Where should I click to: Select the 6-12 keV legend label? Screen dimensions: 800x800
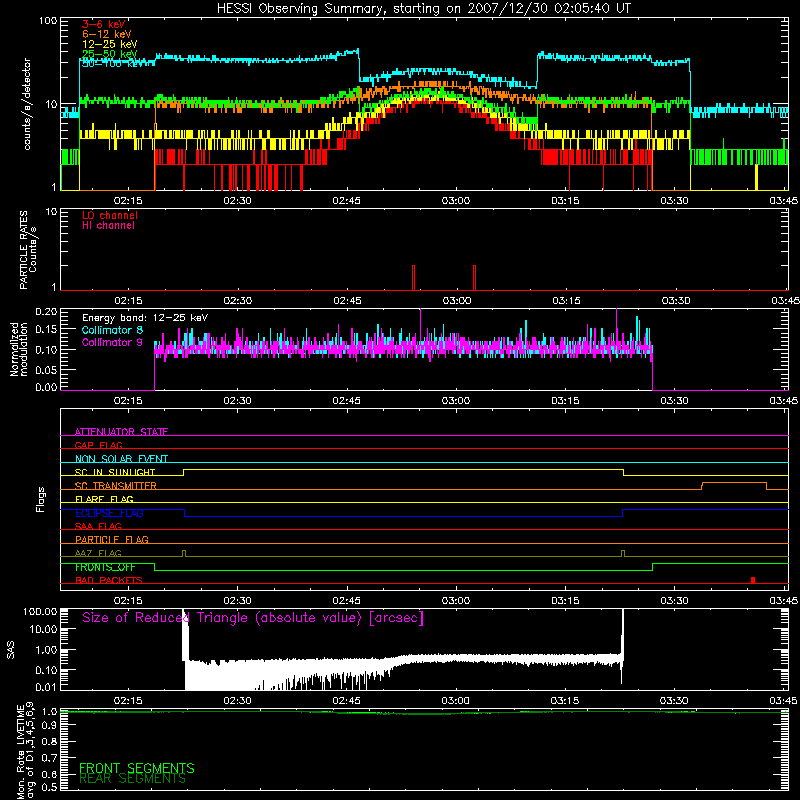point(107,34)
